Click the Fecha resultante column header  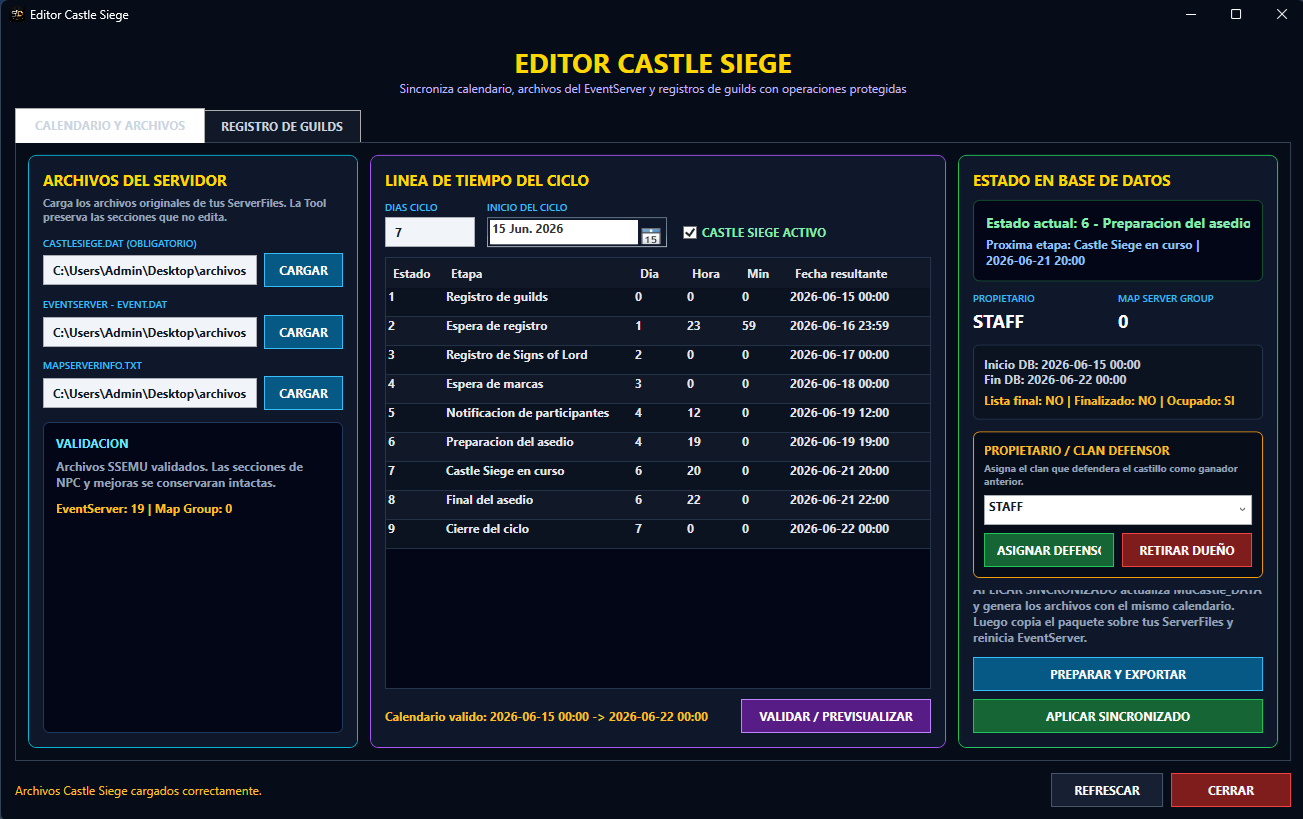pyautogui.click(x=841, y=273)
